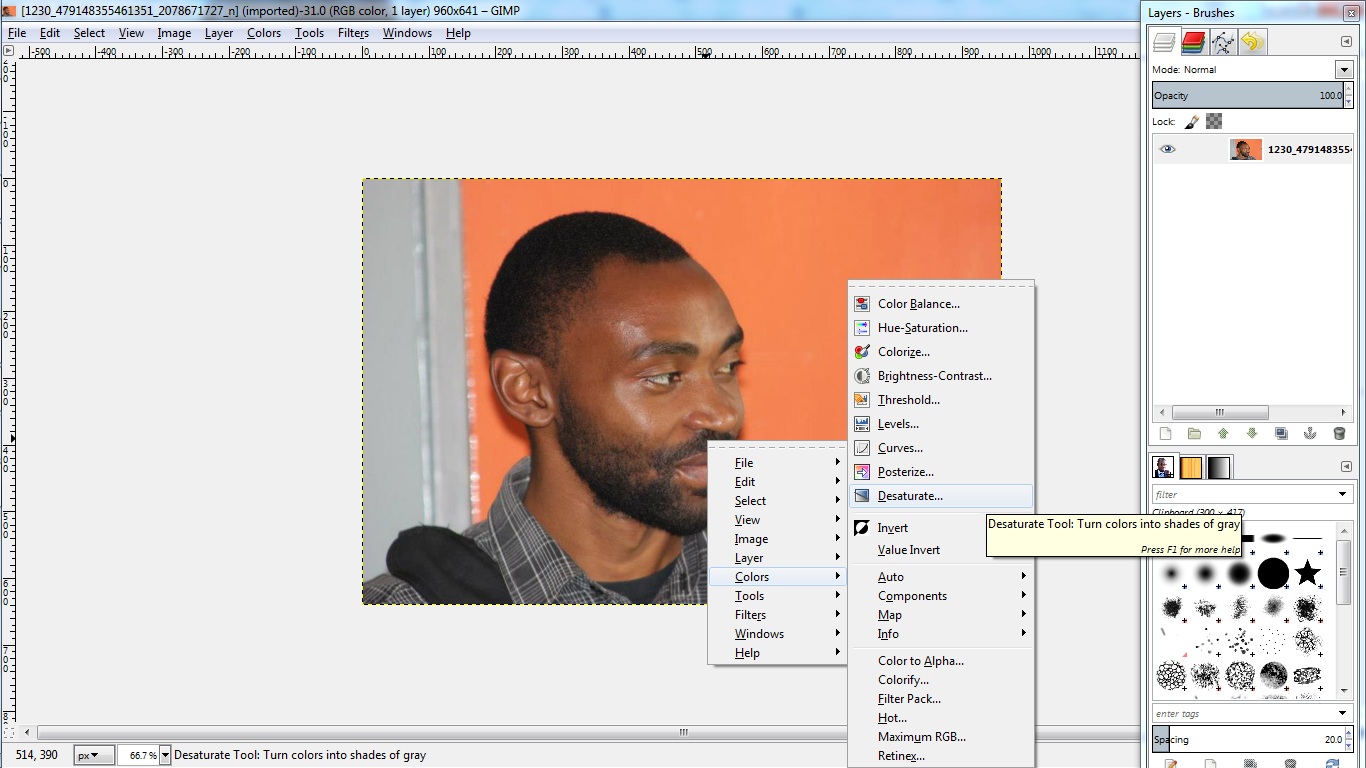Open the Layers dock tab menu arrow
The height and width of the screenshot is (768, 1366).
click(x=1346, y=42)
